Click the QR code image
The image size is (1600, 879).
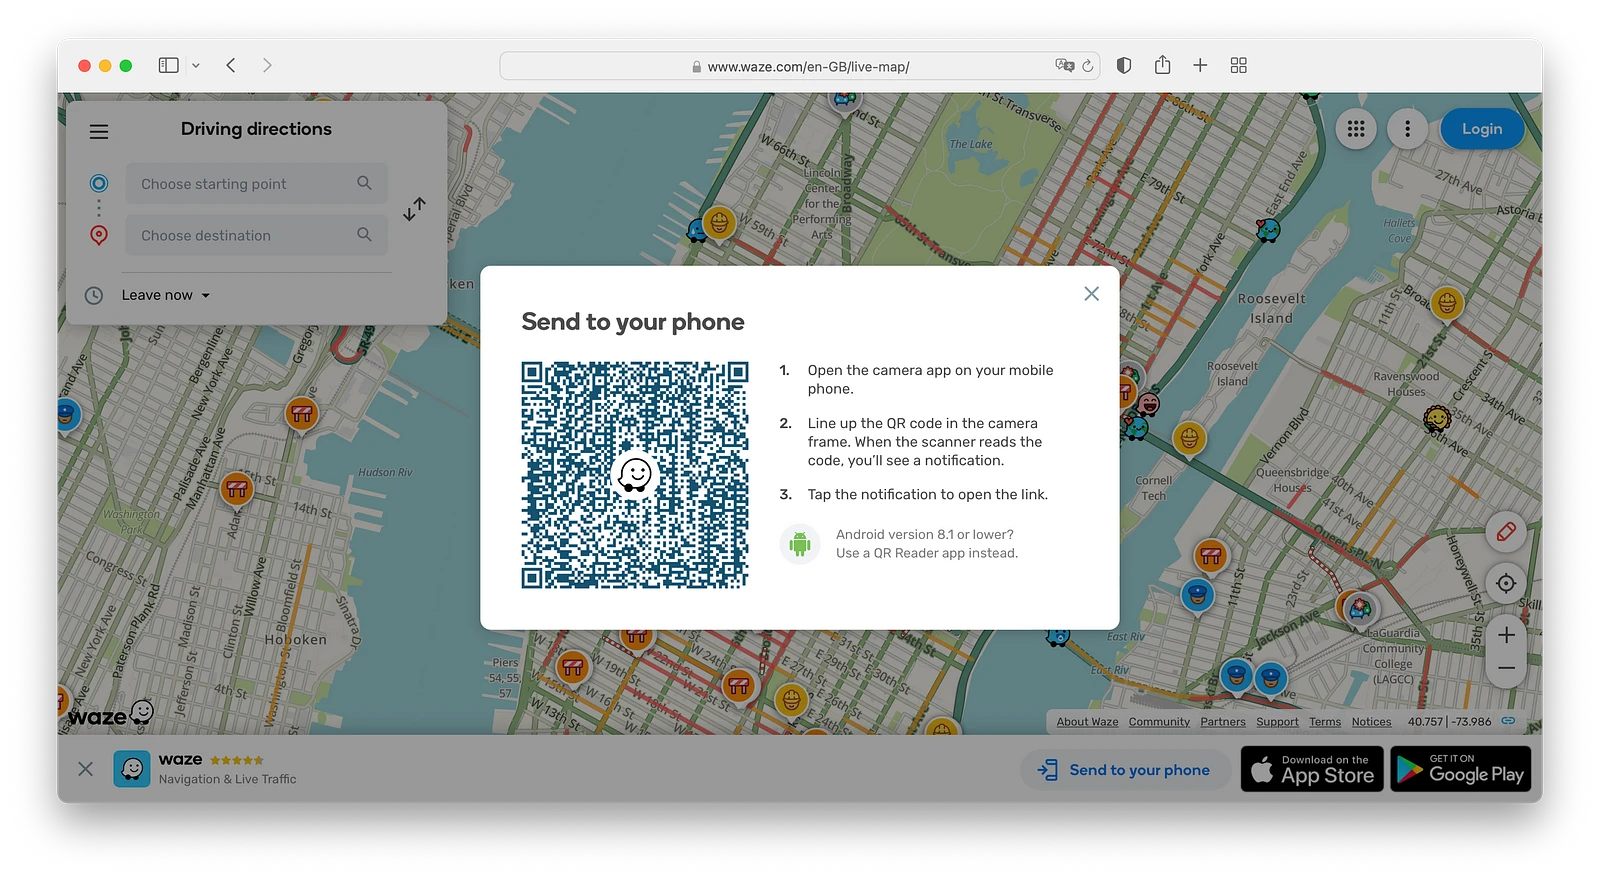click(635, 475)
